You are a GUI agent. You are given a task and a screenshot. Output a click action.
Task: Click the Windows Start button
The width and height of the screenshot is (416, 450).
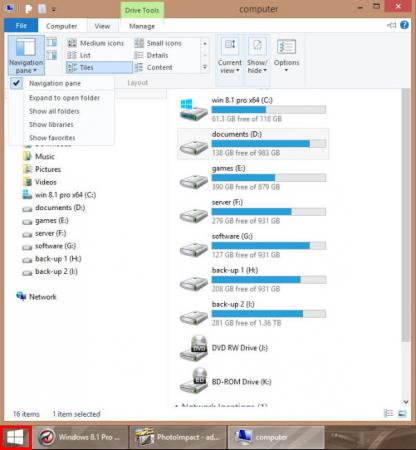[15, 437]
